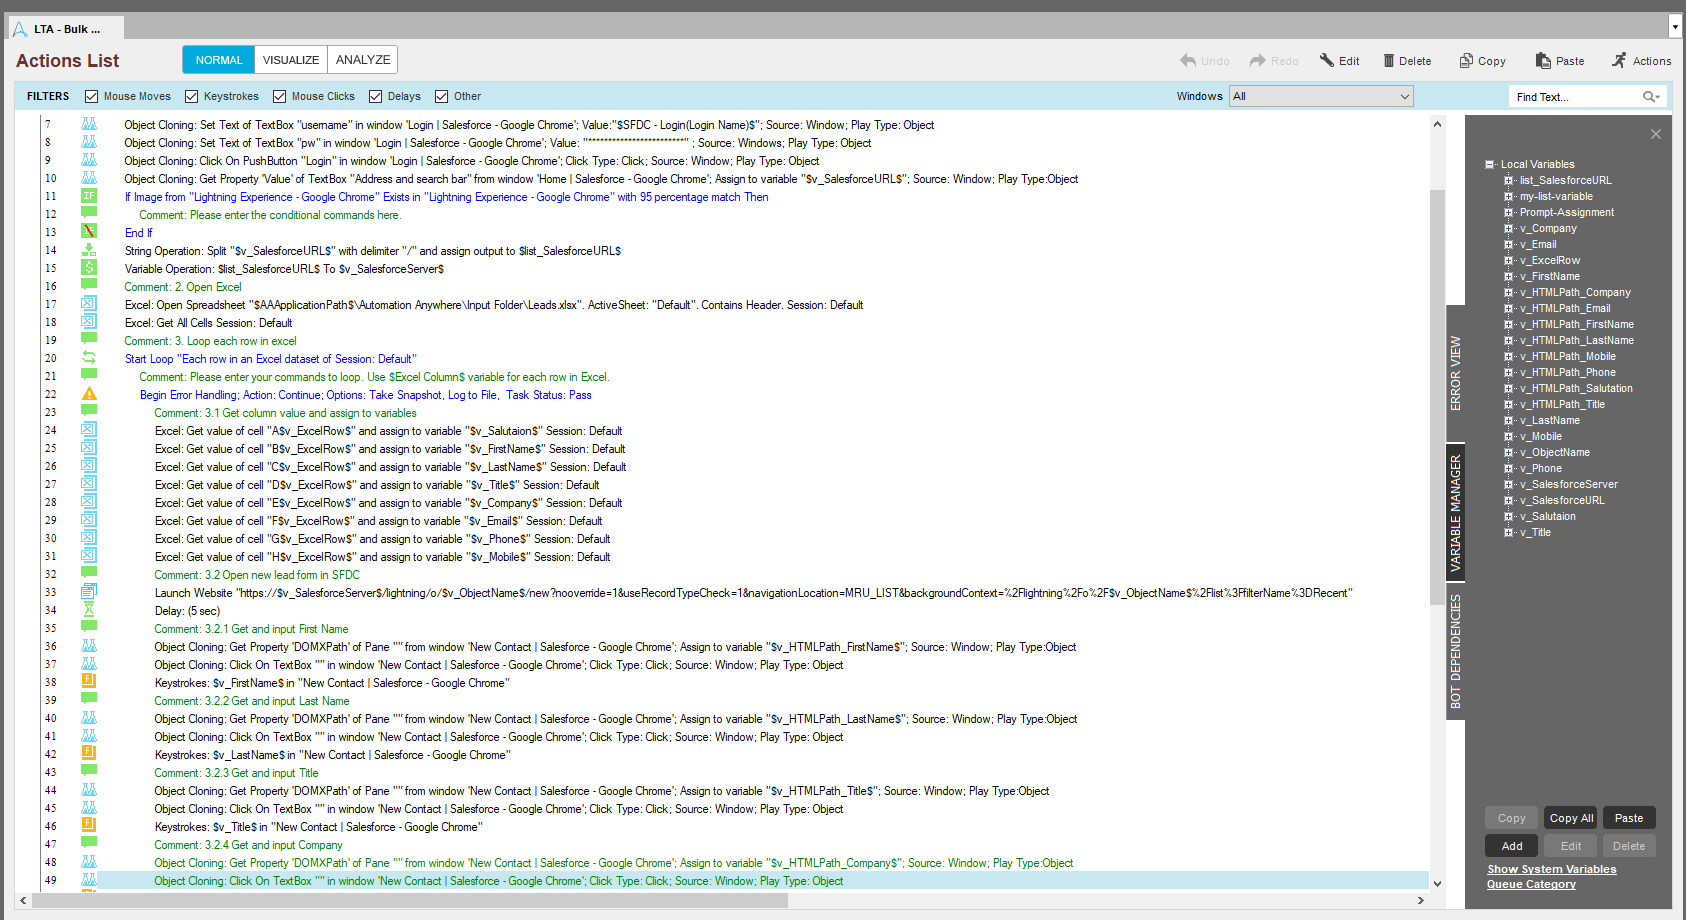
Task: Click the Paste clipboard icon in toolbar
Action: coord(1543,61)
